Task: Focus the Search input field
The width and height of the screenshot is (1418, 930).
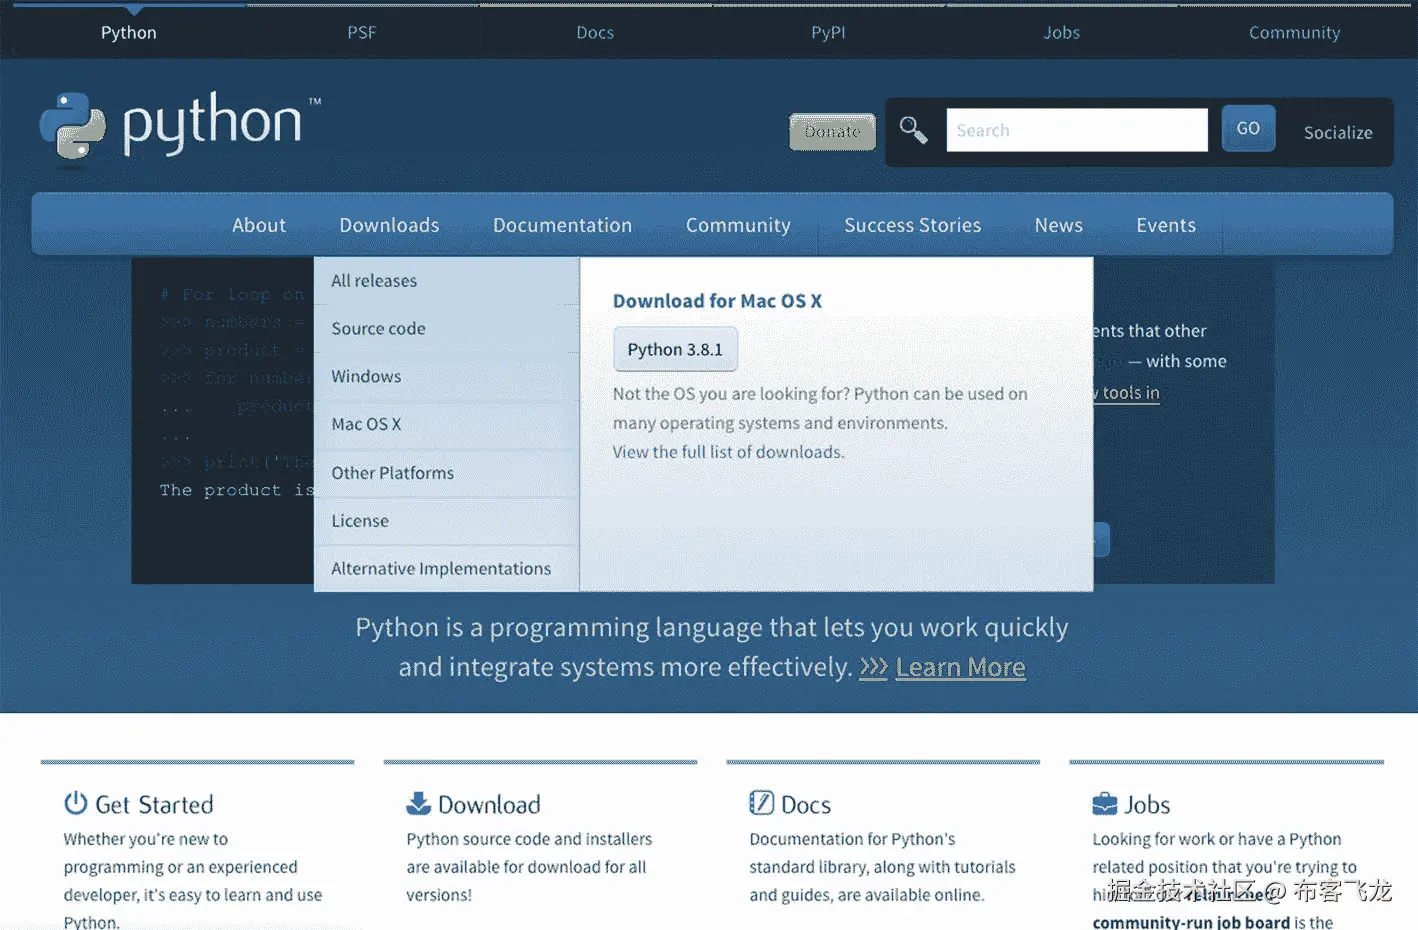Action: point(1077,130)
